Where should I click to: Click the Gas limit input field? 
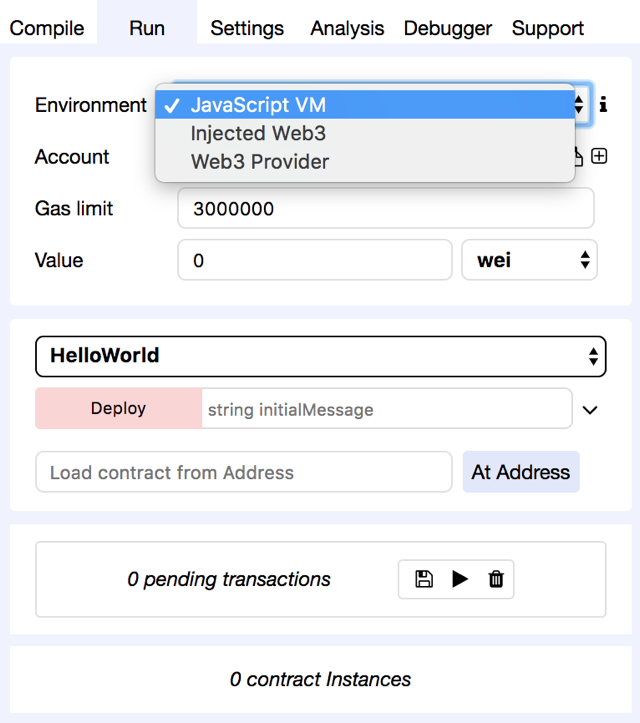pyautogui.click(x=385, y=209)
